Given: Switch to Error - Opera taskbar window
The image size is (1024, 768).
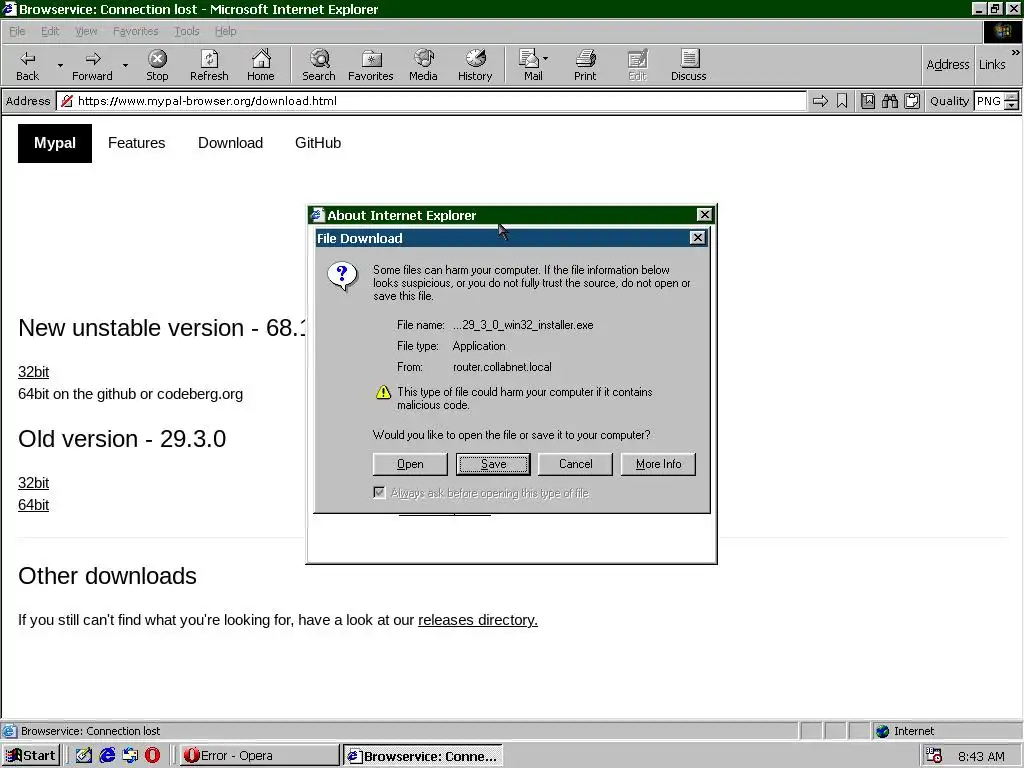Looking at the screenshot, I should (259, 756).
